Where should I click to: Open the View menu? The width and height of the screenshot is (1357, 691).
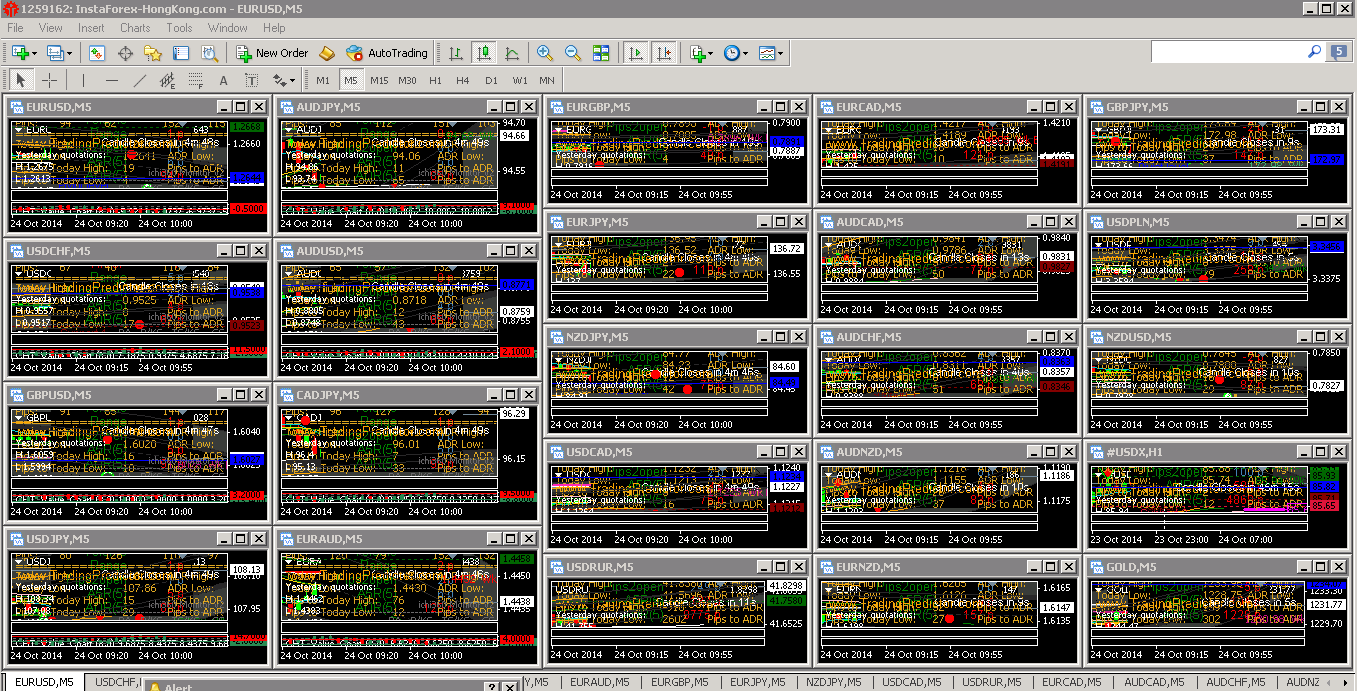click(x=50, y=28)
